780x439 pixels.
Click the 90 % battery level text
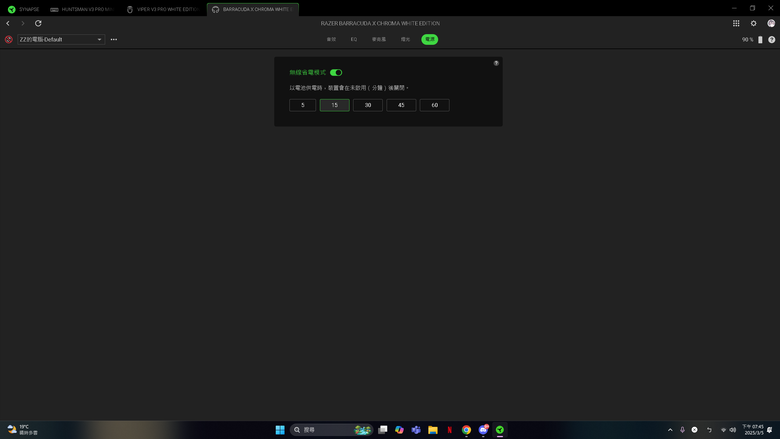click(x=747, y=40)
